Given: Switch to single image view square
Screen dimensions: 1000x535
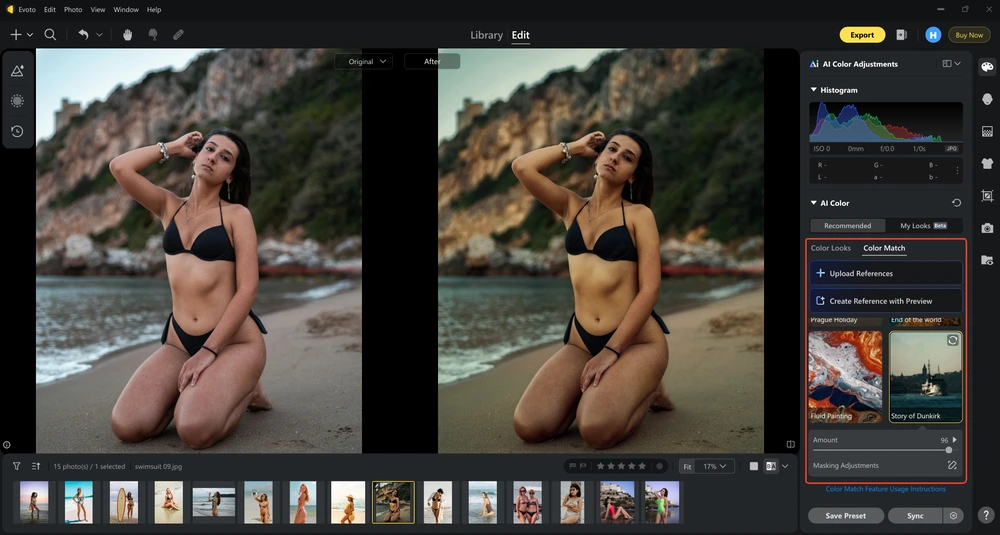Looking at the screenshot, I should coord(754,466).
